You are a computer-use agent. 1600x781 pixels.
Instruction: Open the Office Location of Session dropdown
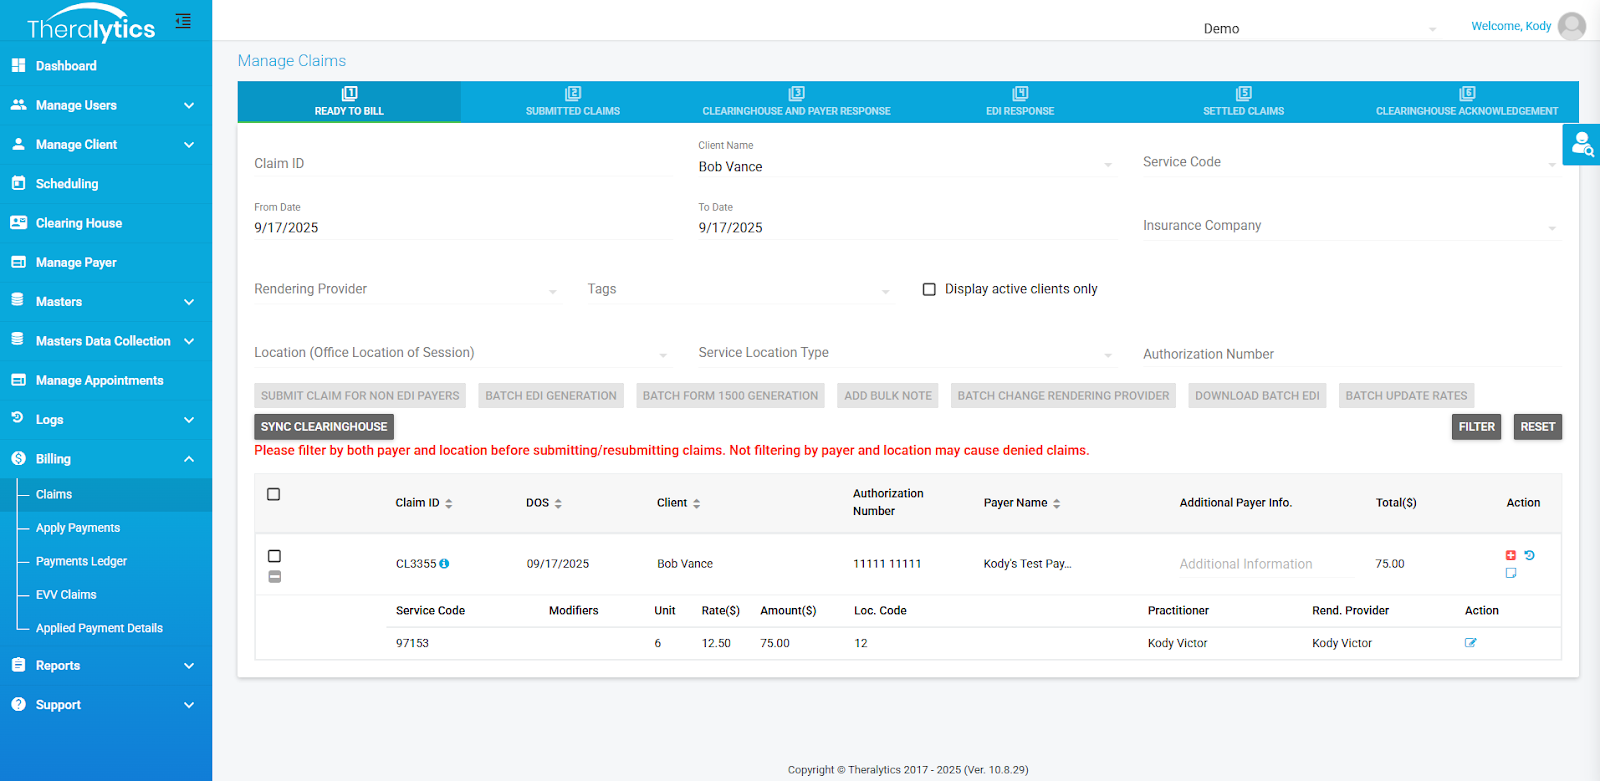(461, 353)
